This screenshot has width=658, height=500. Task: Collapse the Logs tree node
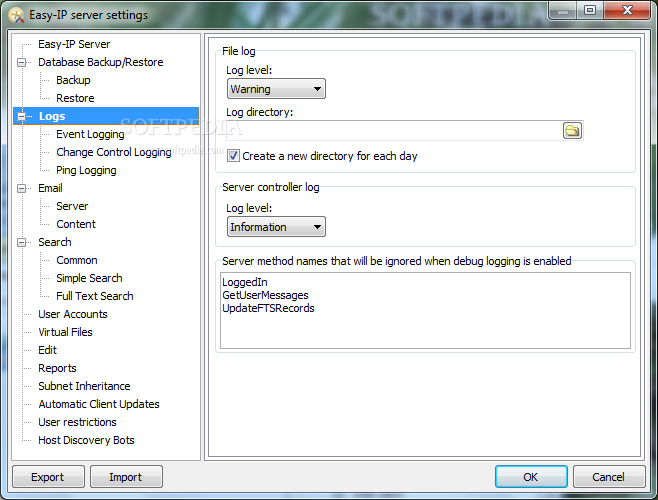point(21,116)
